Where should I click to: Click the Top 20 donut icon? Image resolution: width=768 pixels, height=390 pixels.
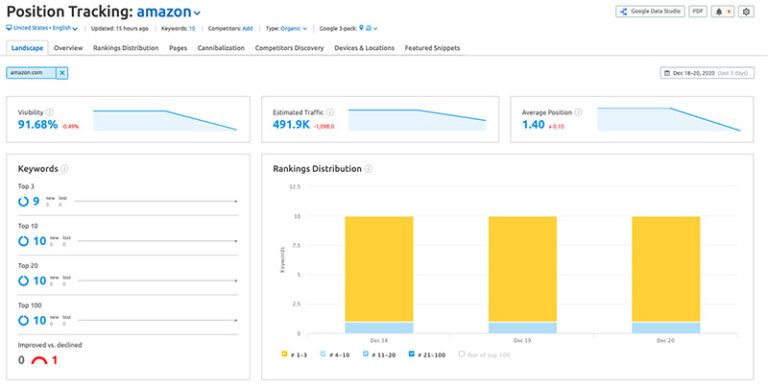tap(24, 281)
